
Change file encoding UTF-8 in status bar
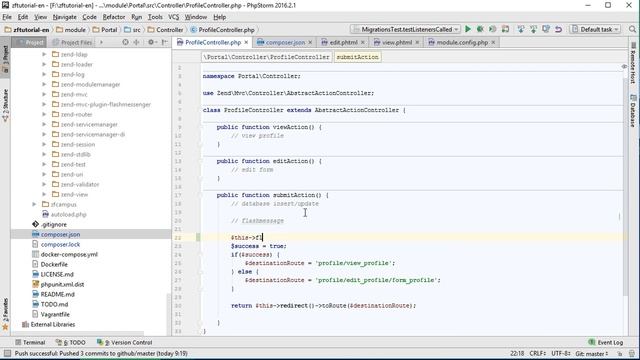561,353
